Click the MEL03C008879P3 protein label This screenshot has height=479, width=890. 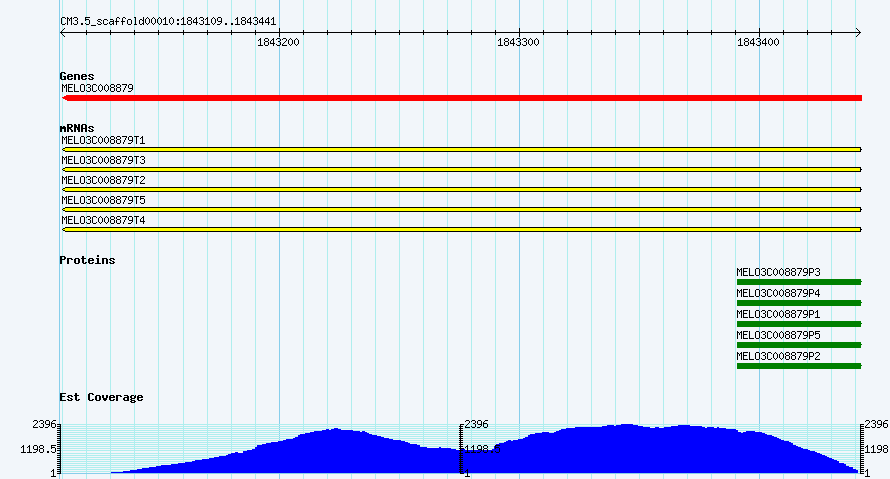tap(778, 272)
